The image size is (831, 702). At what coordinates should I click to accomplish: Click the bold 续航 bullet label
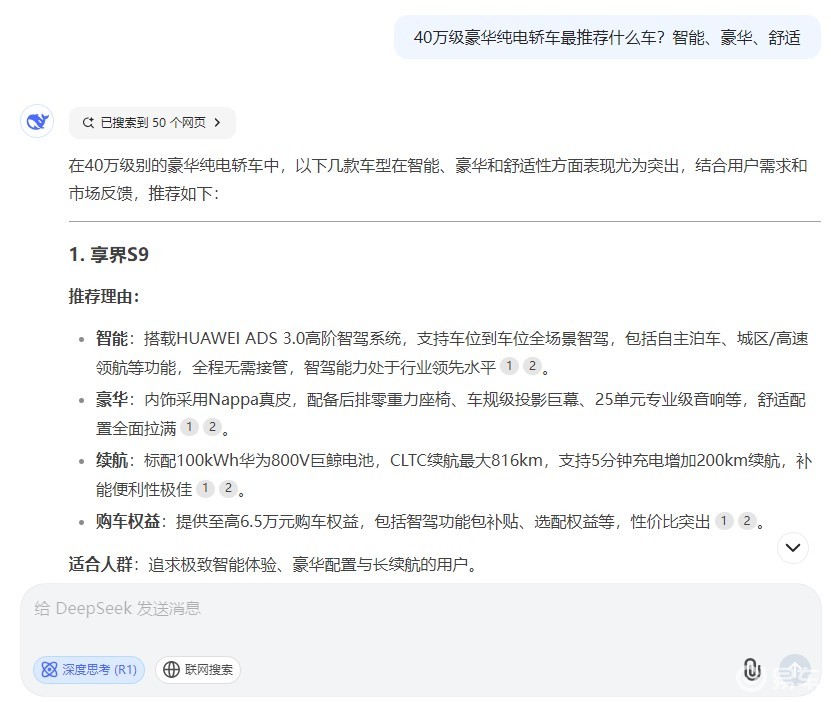[112, 460]
